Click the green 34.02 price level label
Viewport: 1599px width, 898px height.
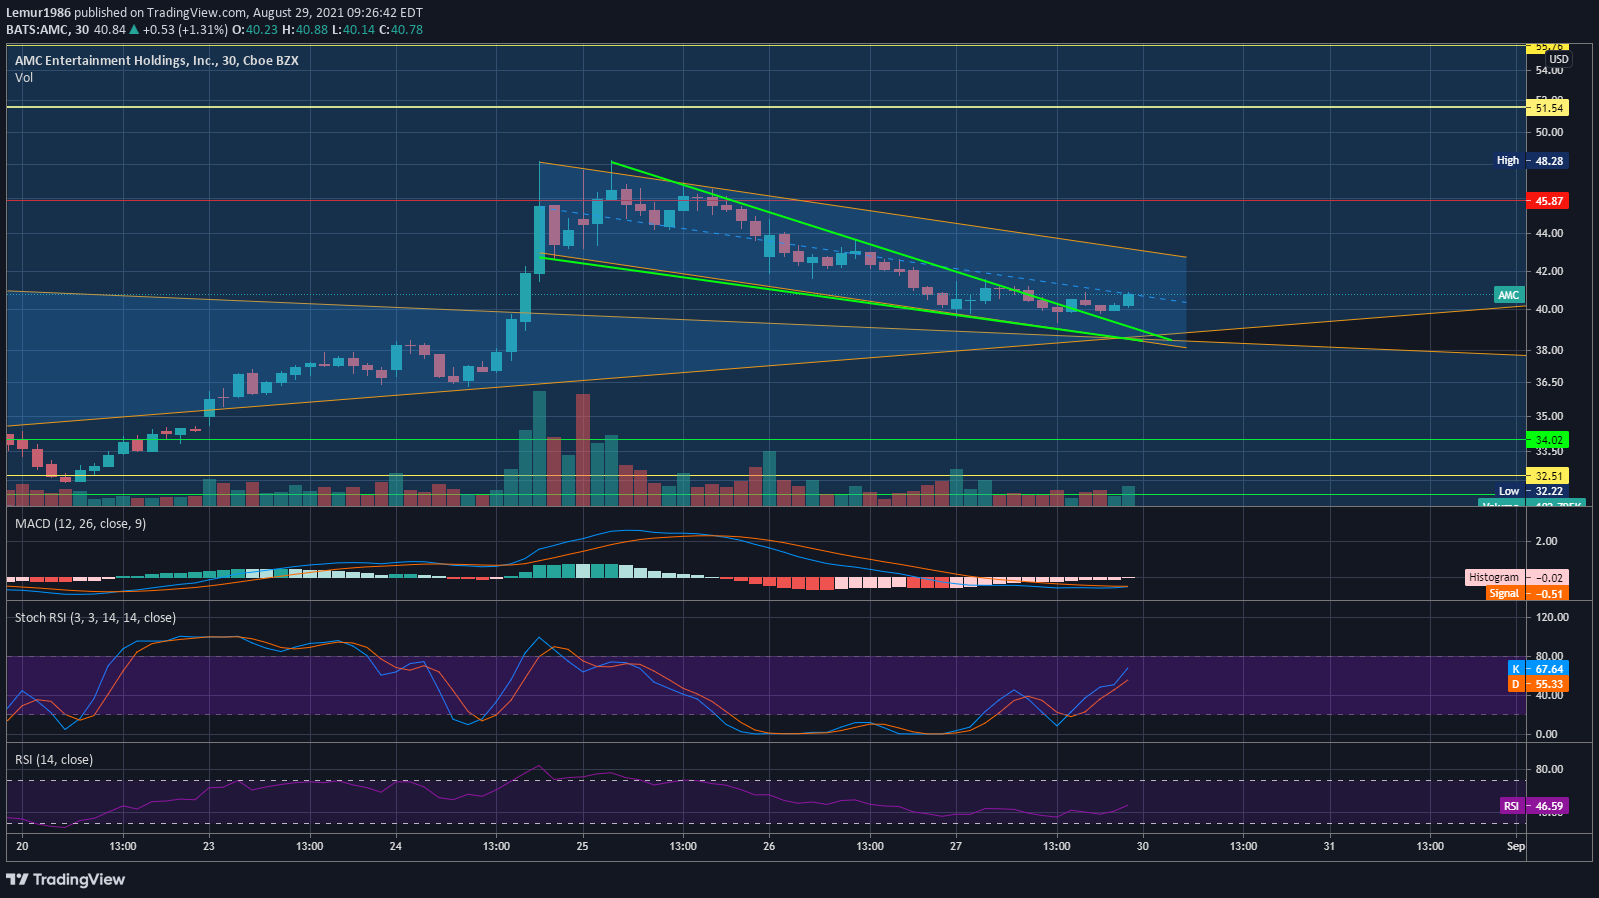point(1548,440)
